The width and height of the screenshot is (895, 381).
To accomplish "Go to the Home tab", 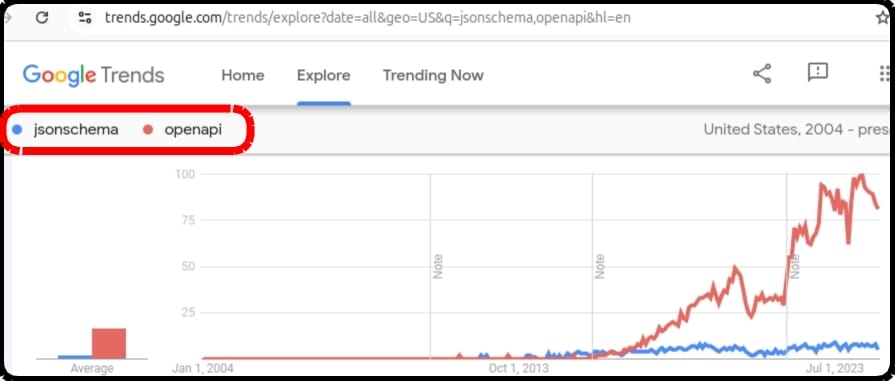I will pos(243,75).
